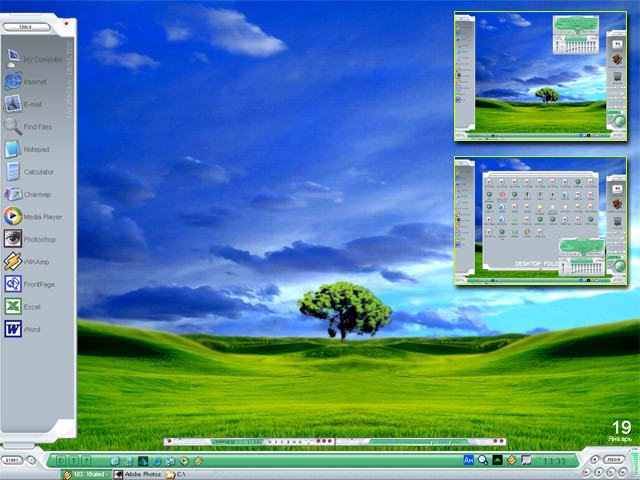This screenshot has width=640, height=480.
Task: Switch to the Winamp '103. Khaled' task
Action: (85, 474)
